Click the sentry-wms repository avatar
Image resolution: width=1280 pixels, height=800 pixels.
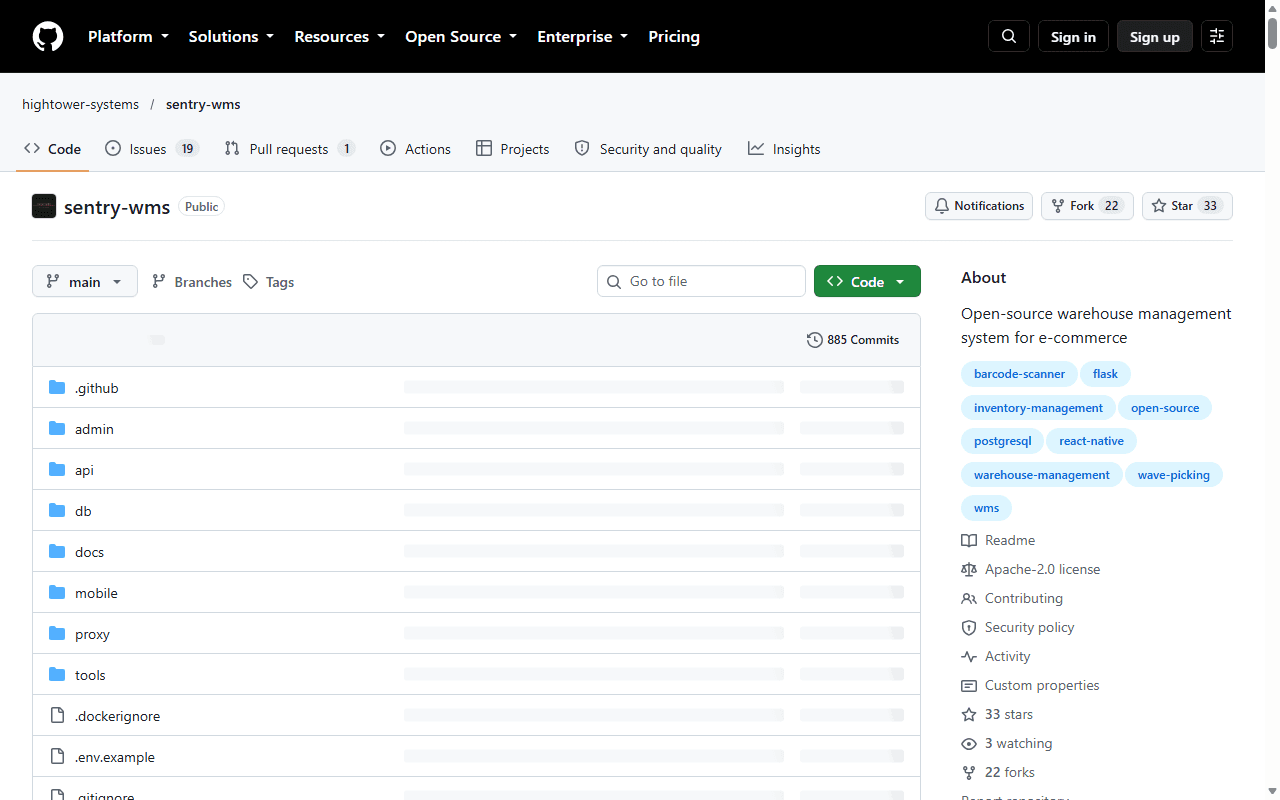(44, 206)
